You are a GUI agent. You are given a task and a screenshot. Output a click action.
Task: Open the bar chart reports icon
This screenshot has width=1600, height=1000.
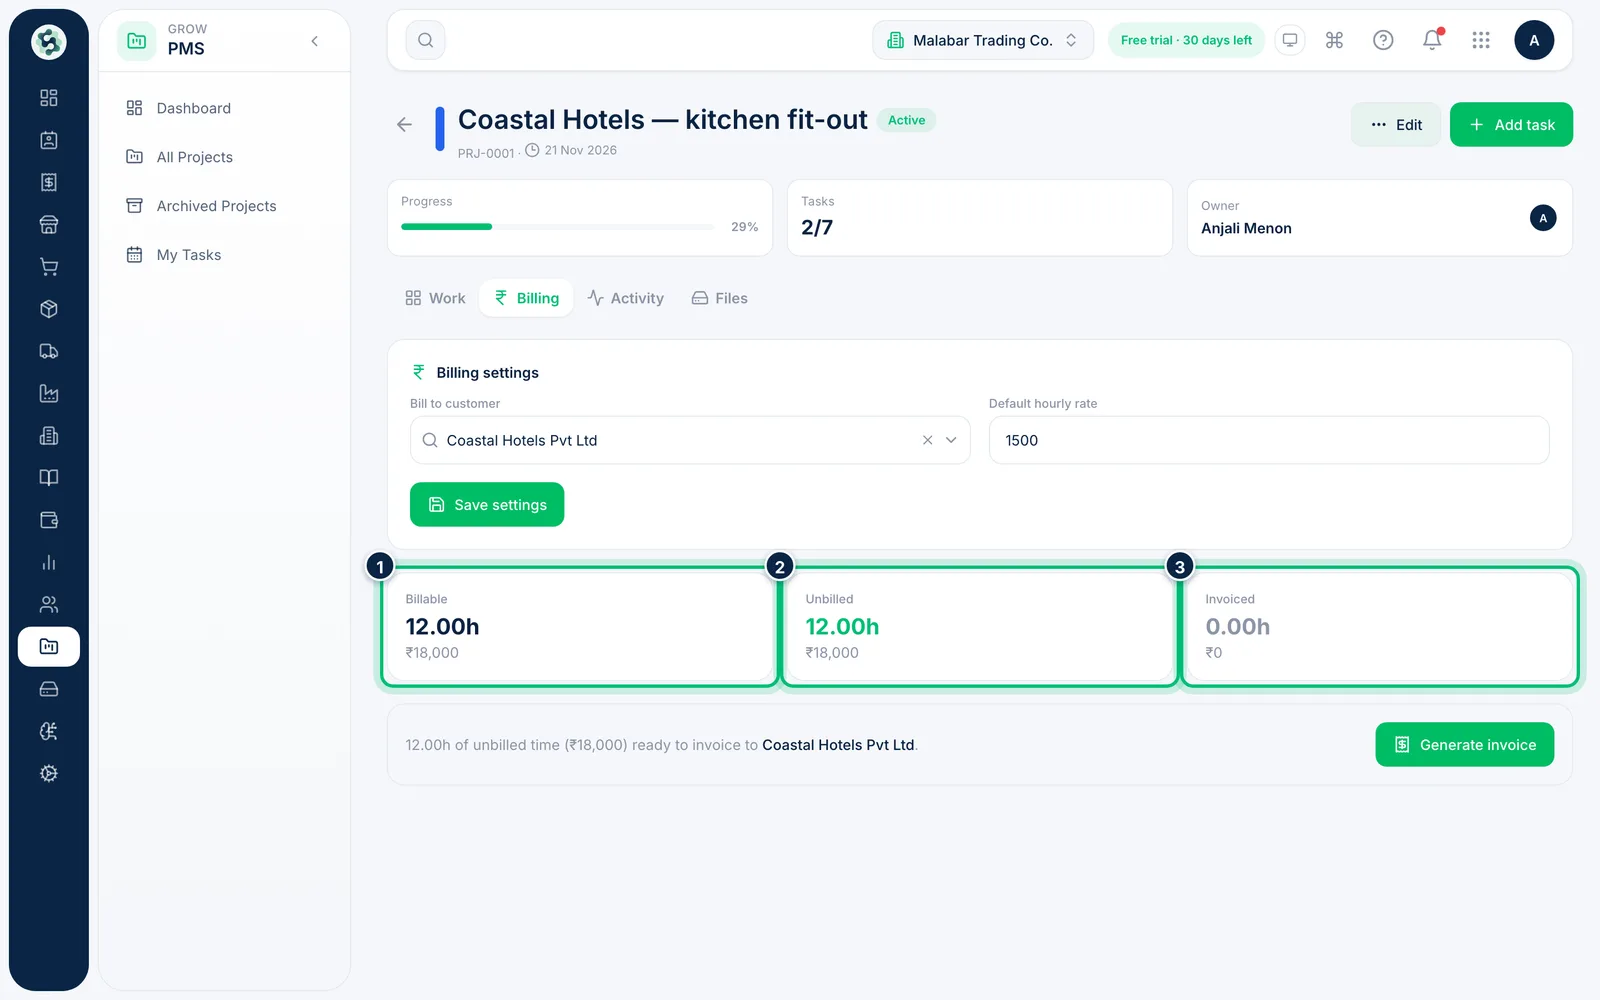point(48,562)
